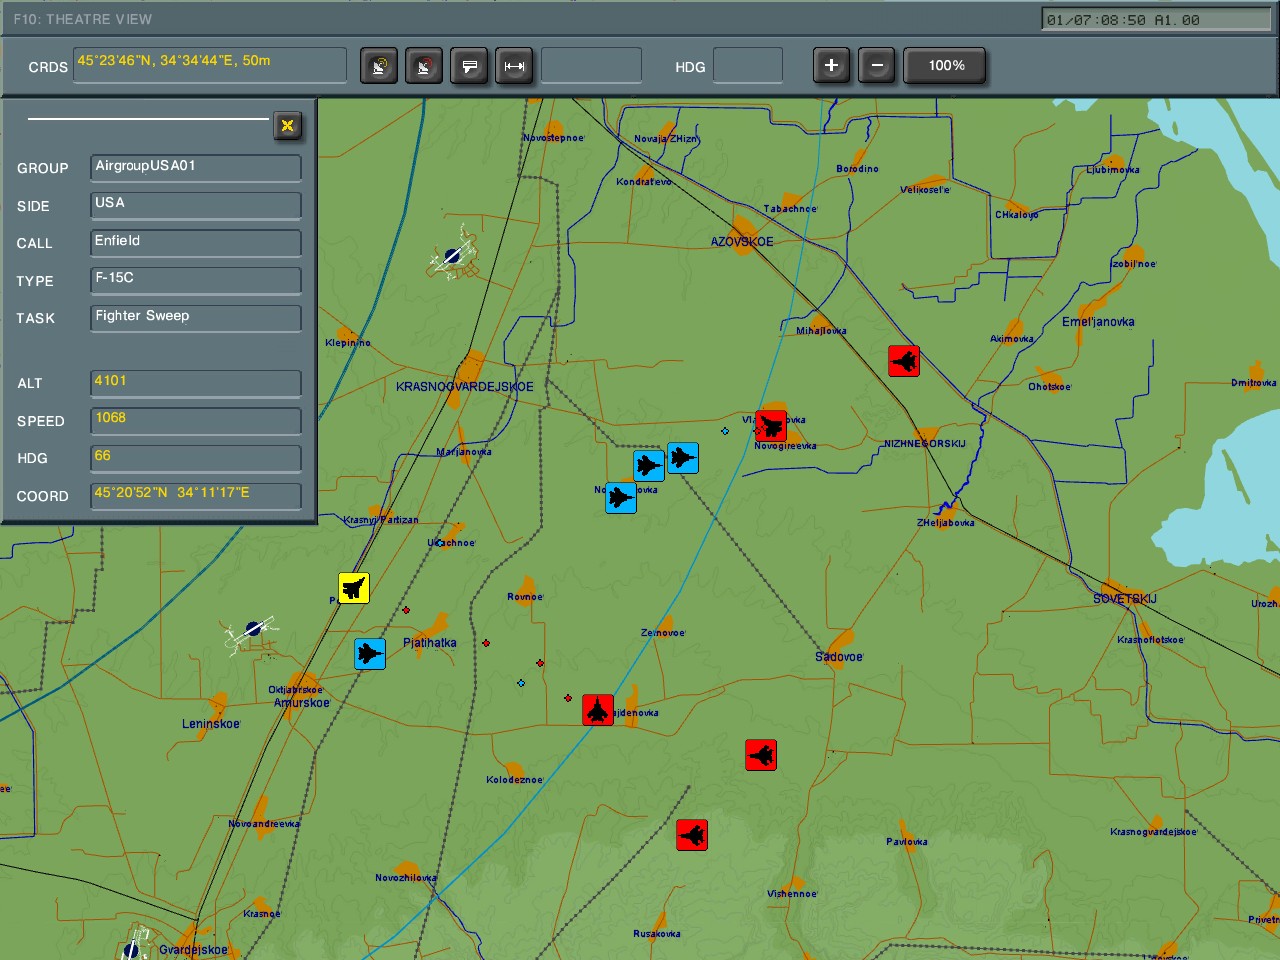Viewport: 1280px width, 960px height.
Task: Click the F10: THEATRE VIEW title text
Action: click(x=83, y=19)
